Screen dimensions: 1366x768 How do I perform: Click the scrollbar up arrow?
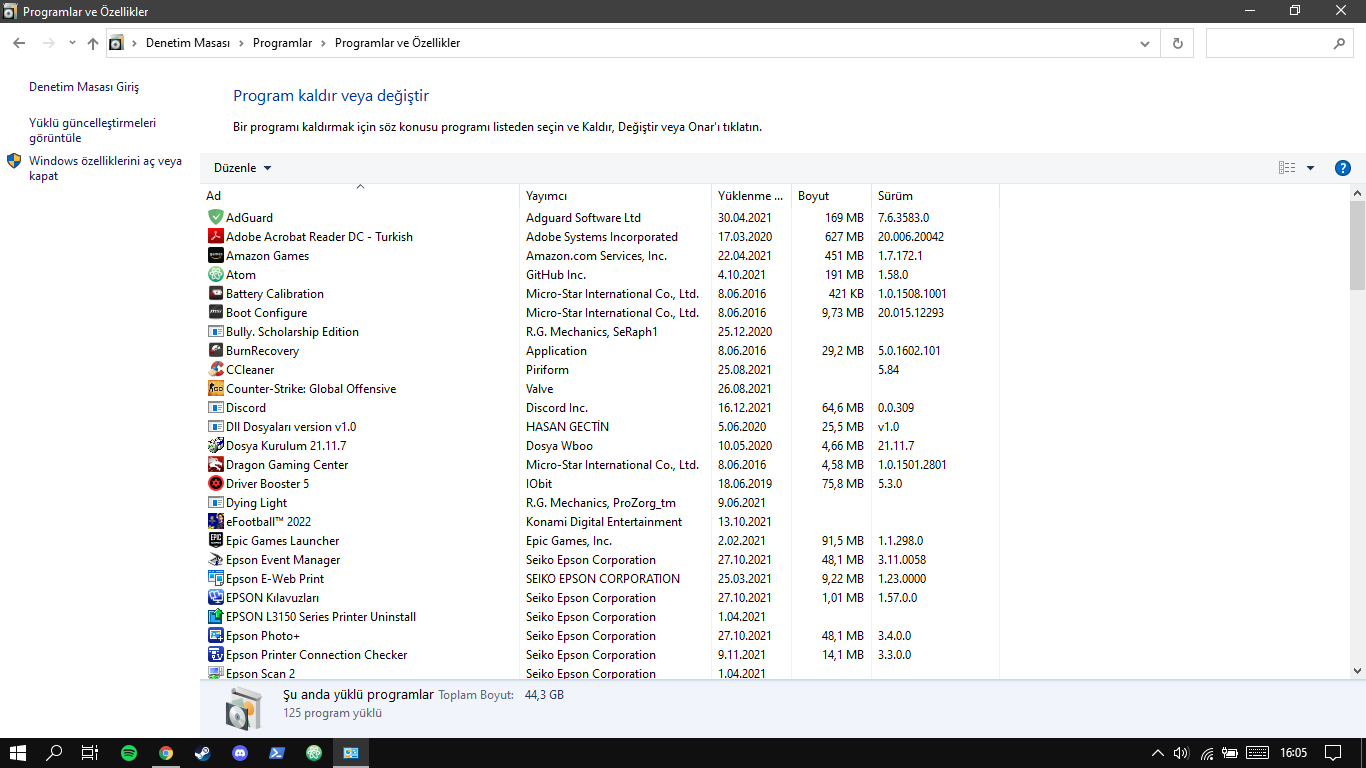[x=1357, y=193]
